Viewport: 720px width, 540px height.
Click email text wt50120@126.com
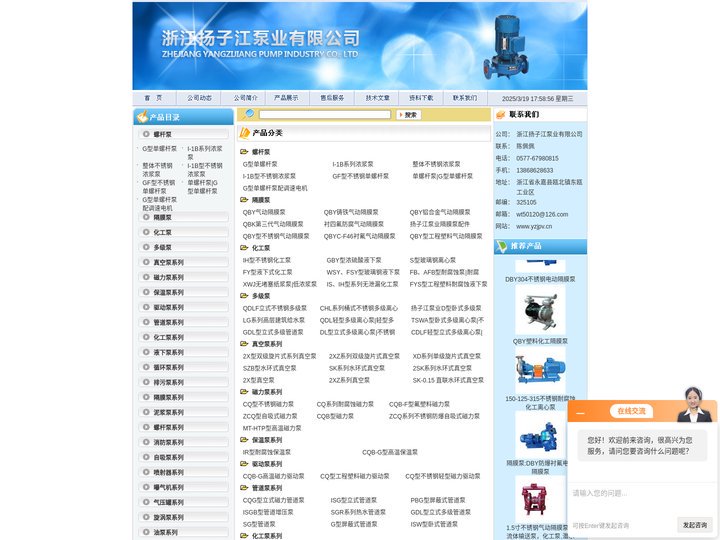pyautogui.click(x=542, y=214)
